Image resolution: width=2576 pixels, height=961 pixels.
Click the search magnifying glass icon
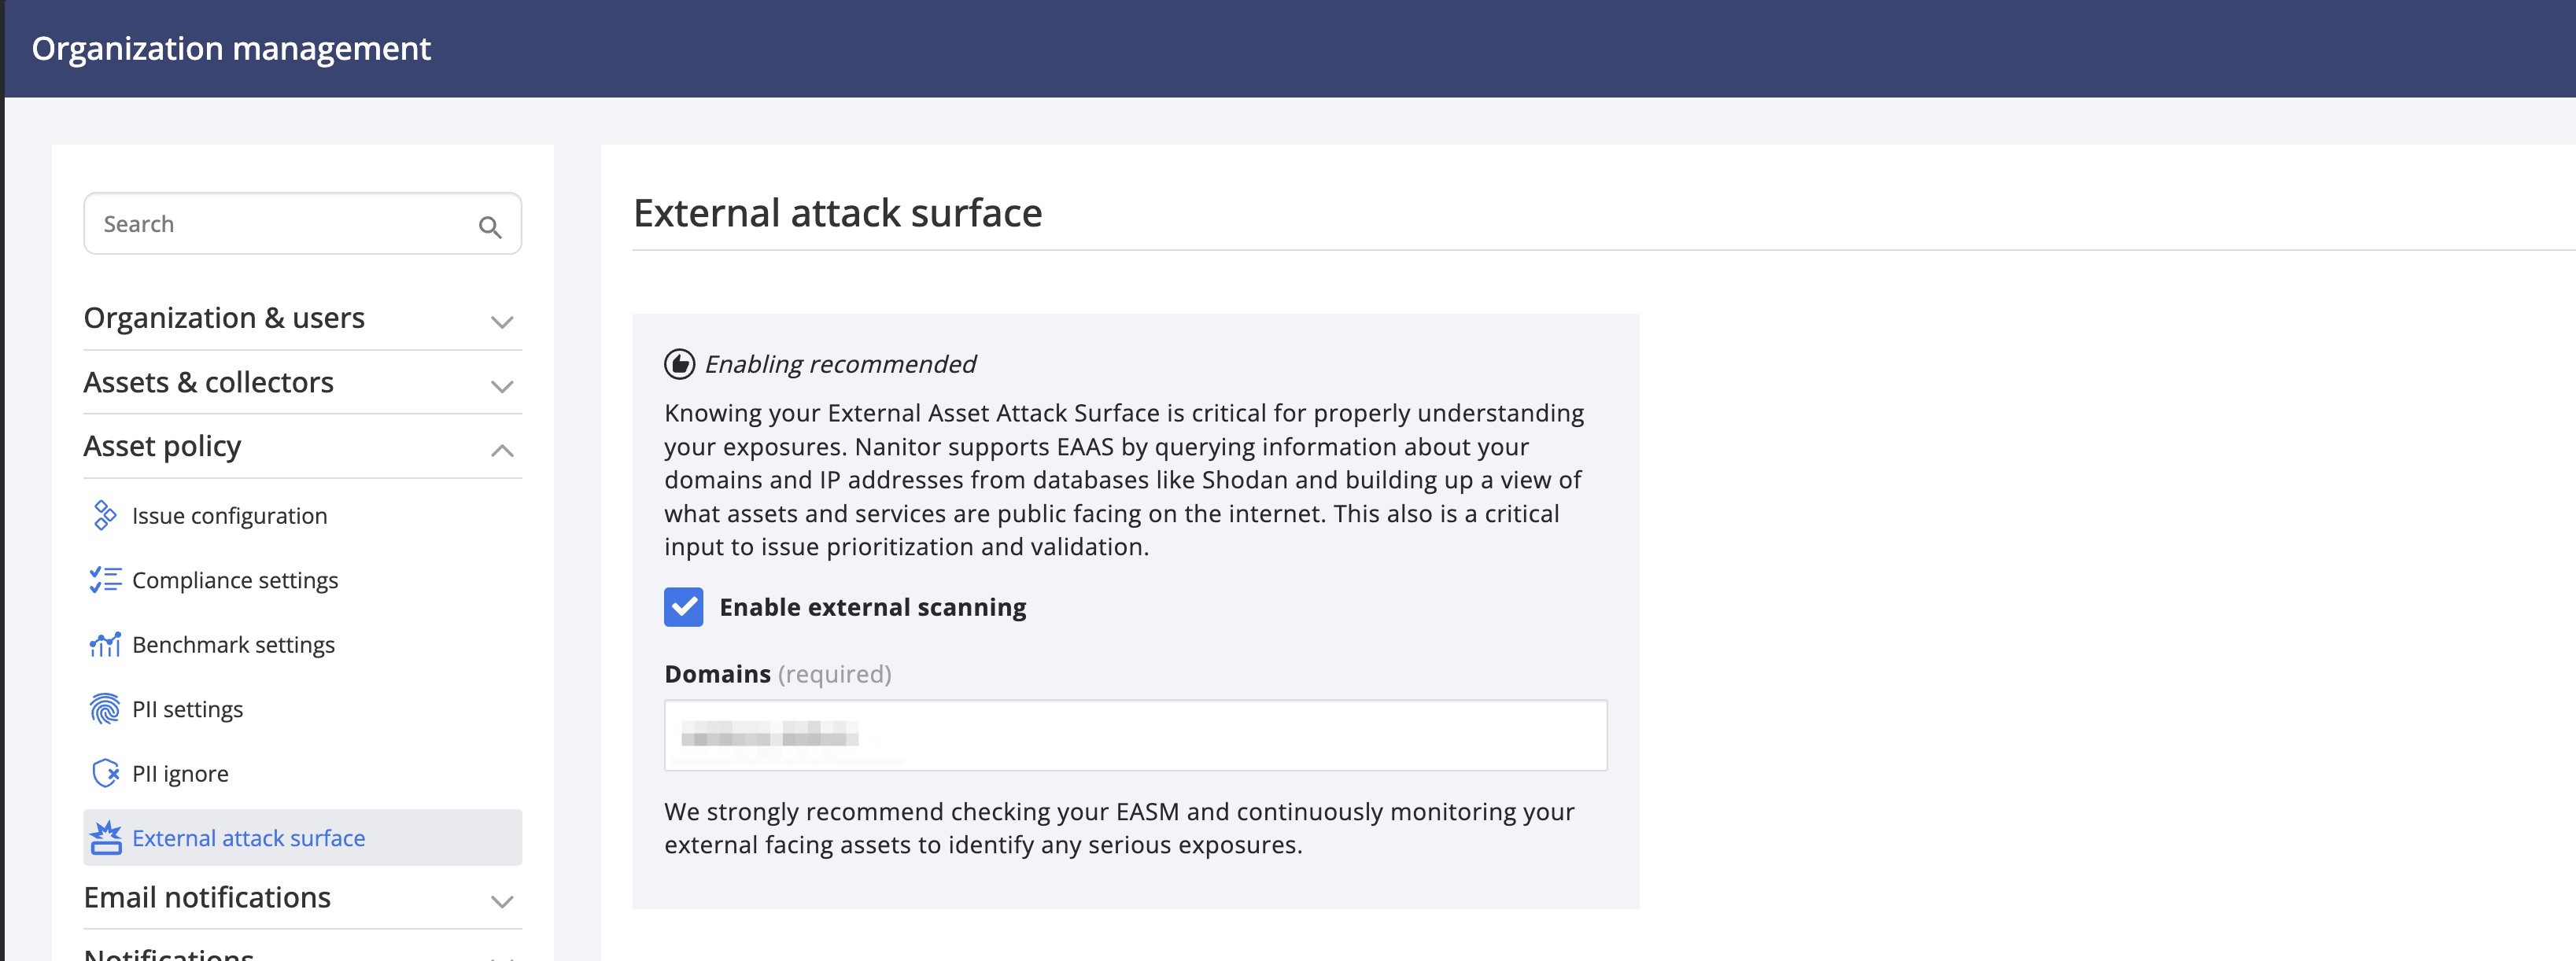[x=490, y=227]
